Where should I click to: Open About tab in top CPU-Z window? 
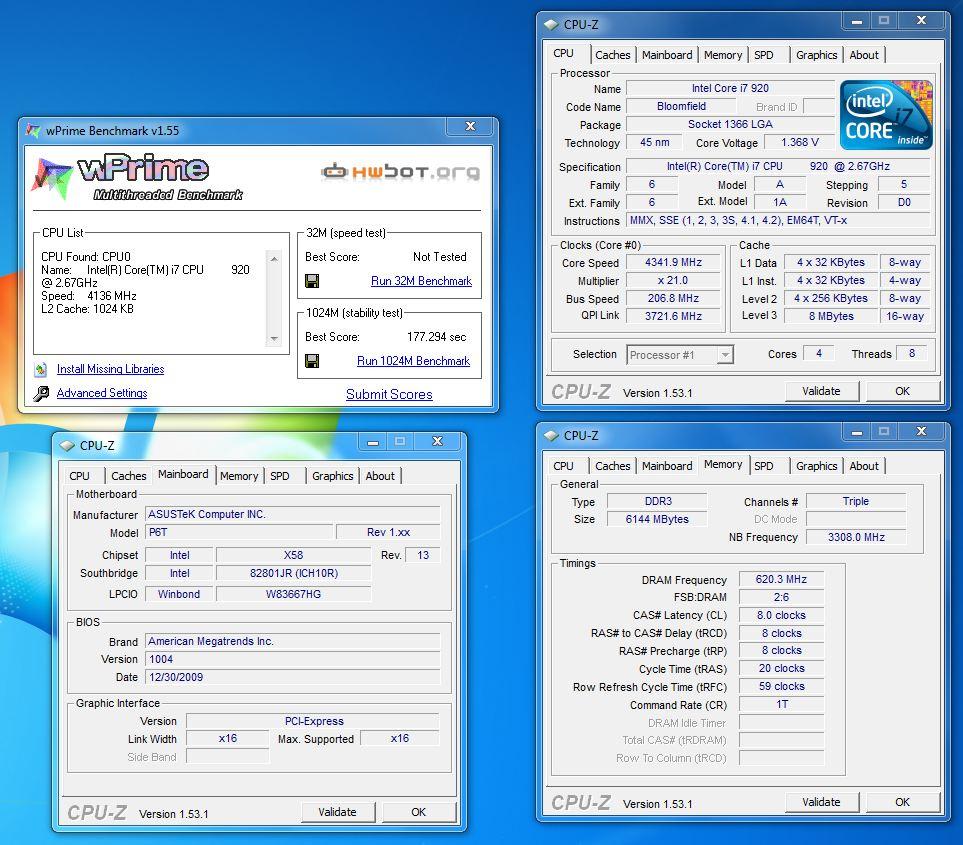(864, 55)
